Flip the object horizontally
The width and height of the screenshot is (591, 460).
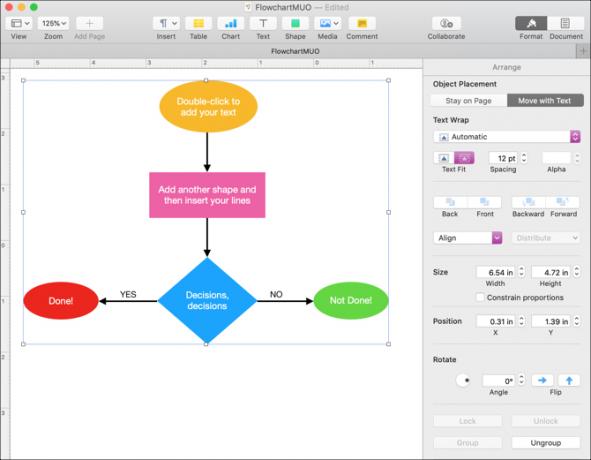542,380
